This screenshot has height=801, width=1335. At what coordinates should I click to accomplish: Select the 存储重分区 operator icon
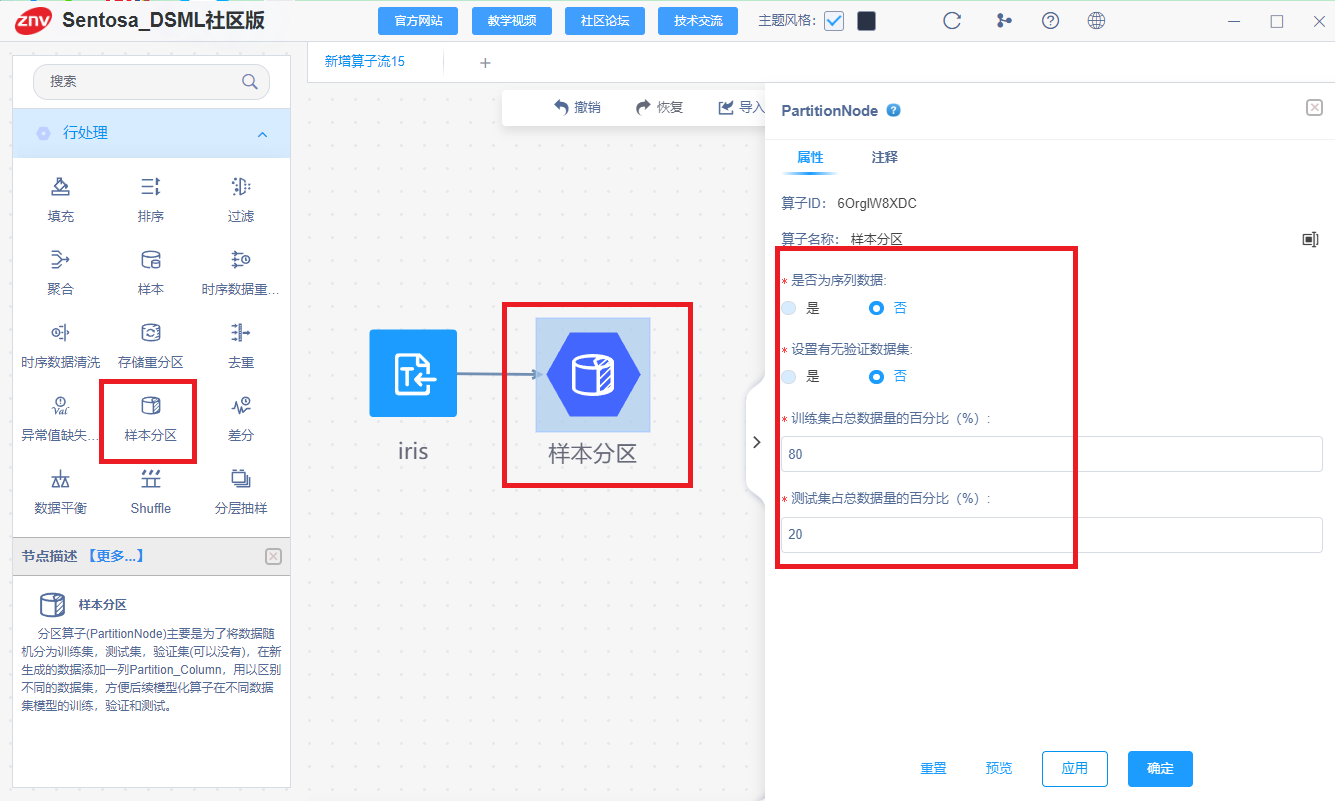(150, 333)
